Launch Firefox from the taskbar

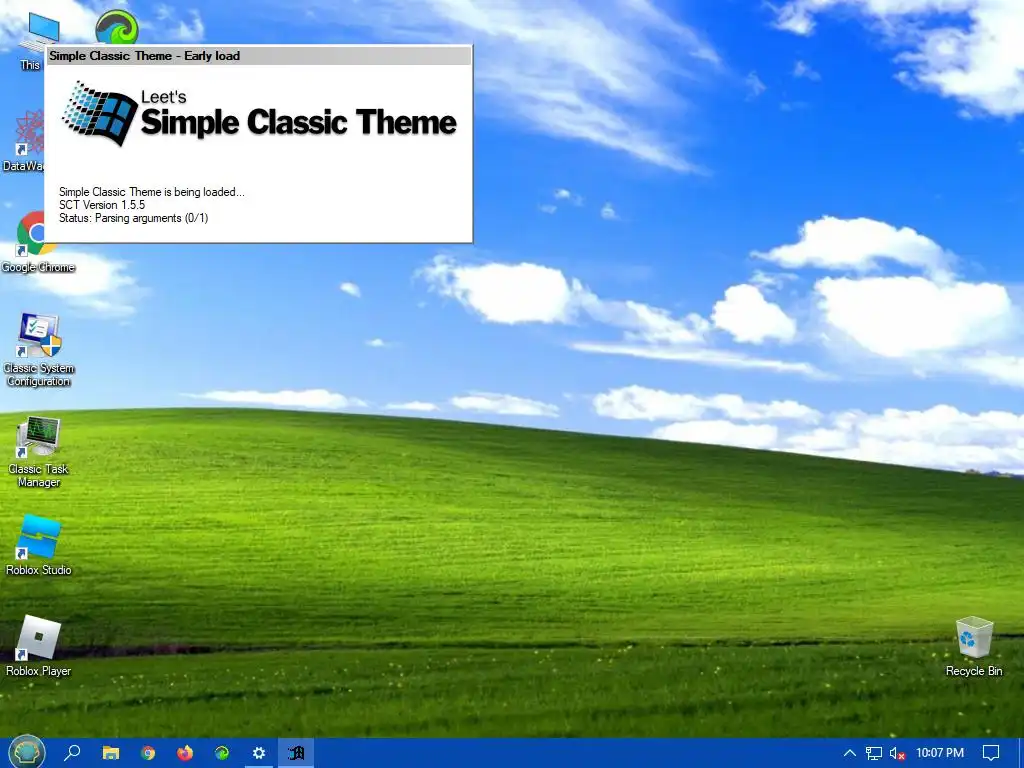(185, 753)
